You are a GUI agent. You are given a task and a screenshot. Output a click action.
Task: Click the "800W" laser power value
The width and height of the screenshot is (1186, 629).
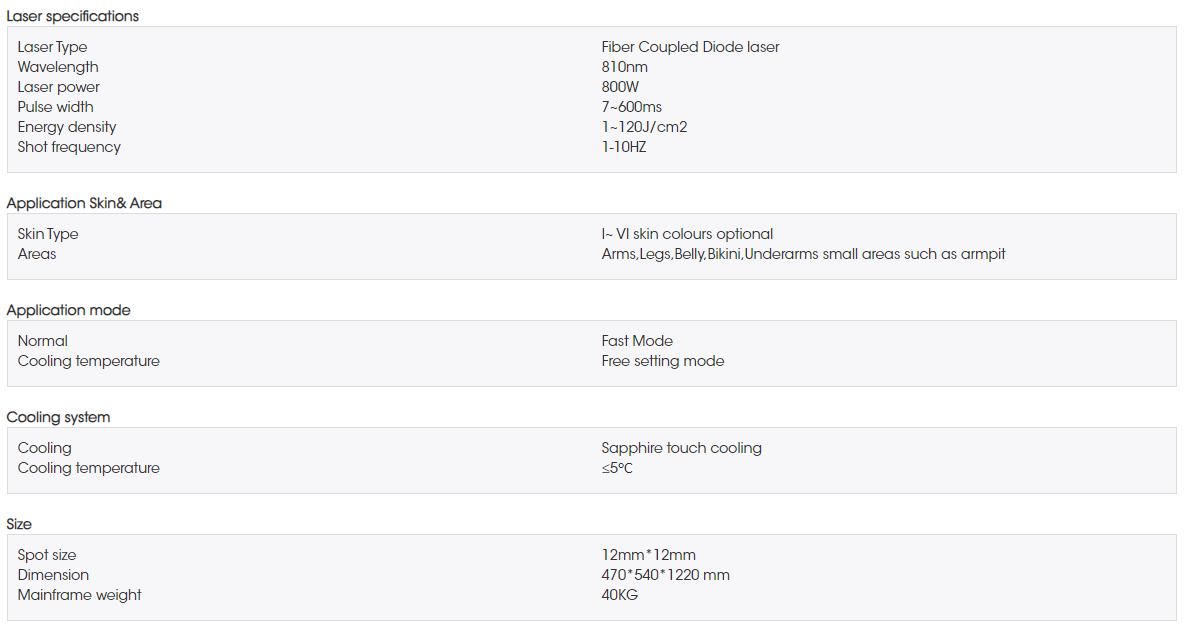[x=620, y=87]
